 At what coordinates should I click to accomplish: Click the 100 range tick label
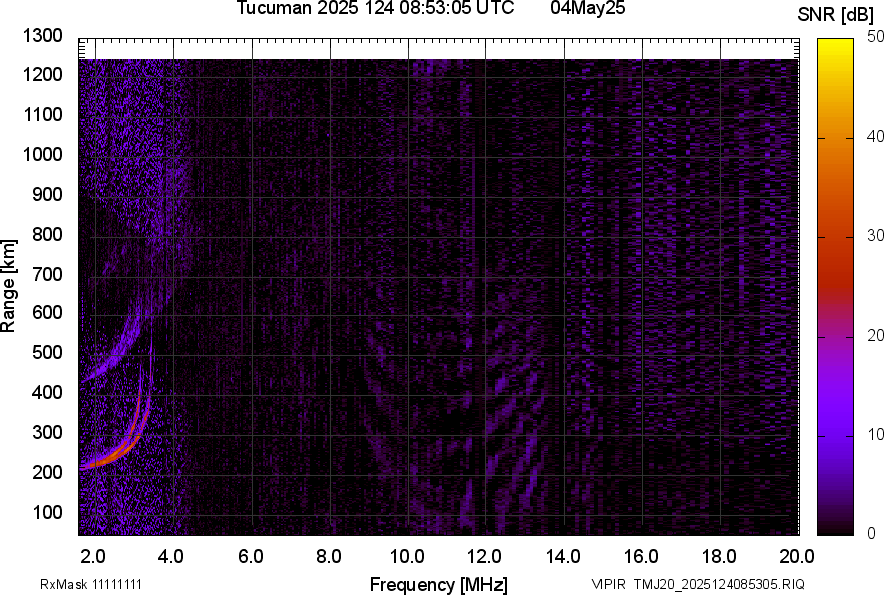[x=47, y=512]
